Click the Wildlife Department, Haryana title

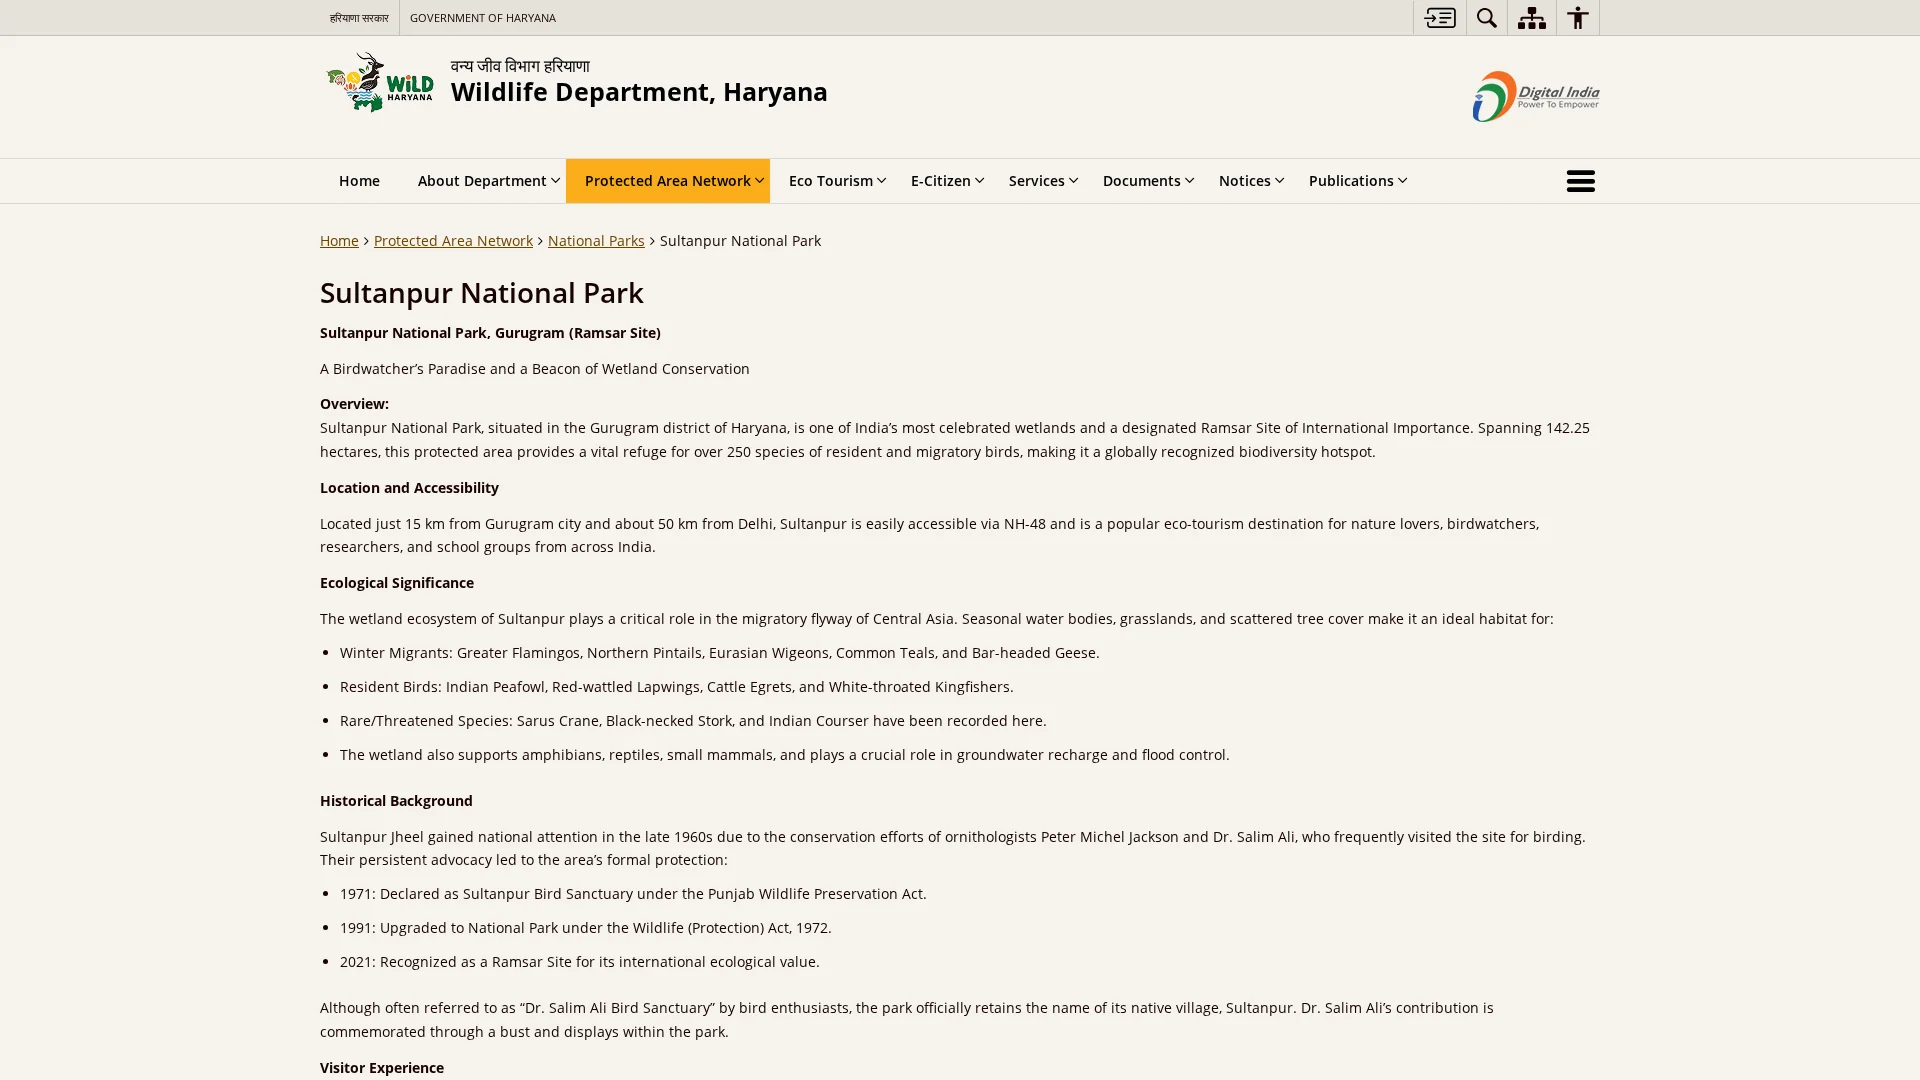tap(639, 92)
